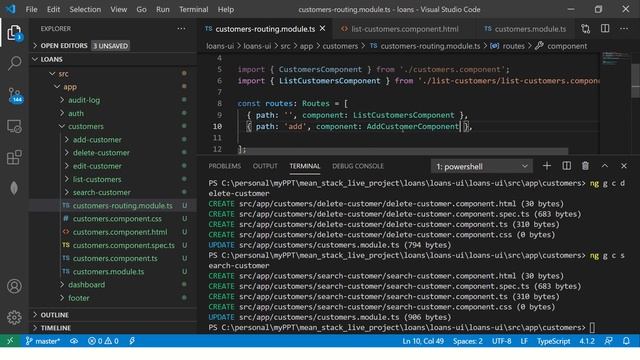The width and height of the screenshot is (640, 360).
Task: Split the editor right
Action: point(605,29)
